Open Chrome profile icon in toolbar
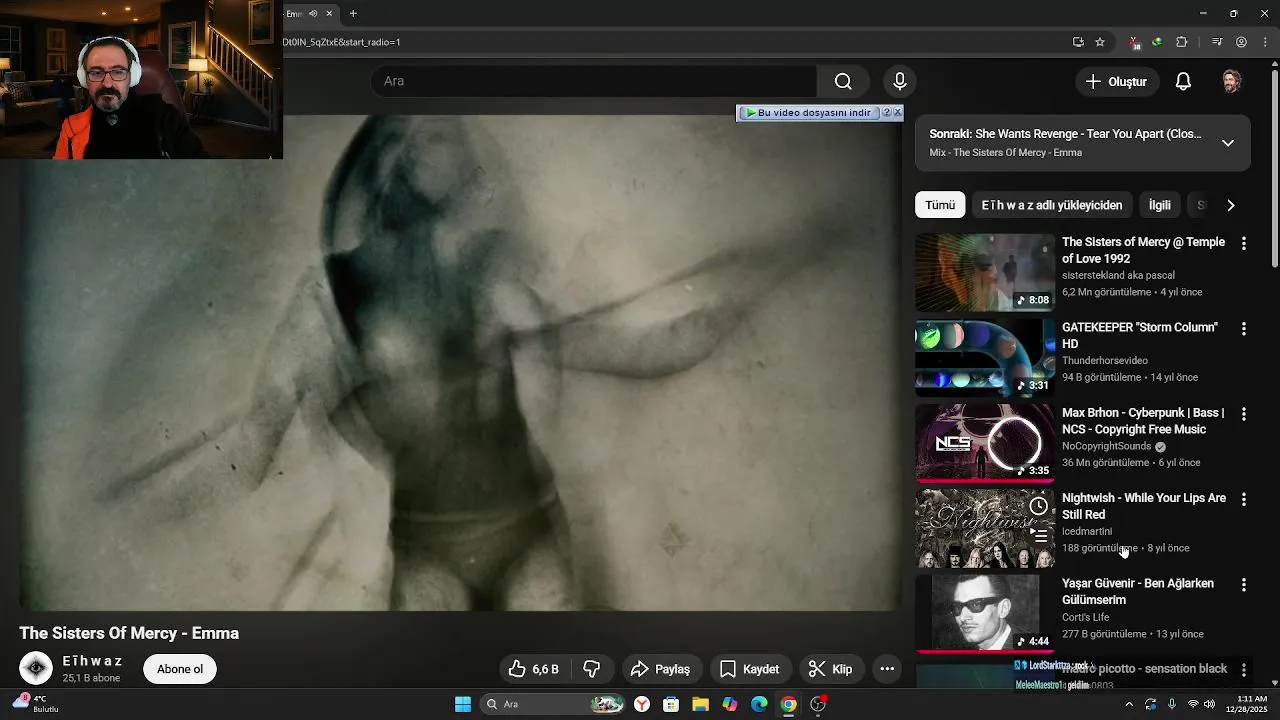This screenshot has width=1280, height=720. [1242, 42]
